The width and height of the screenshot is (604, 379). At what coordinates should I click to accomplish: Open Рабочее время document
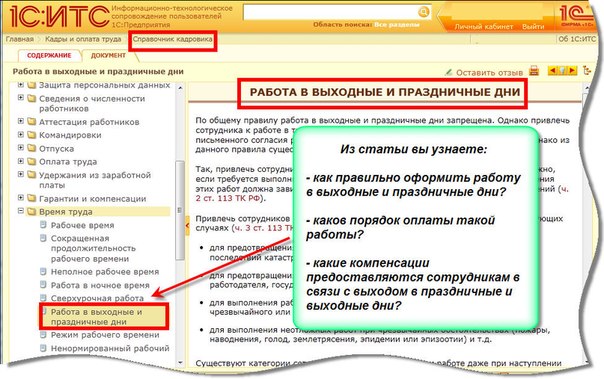point(82,225)
